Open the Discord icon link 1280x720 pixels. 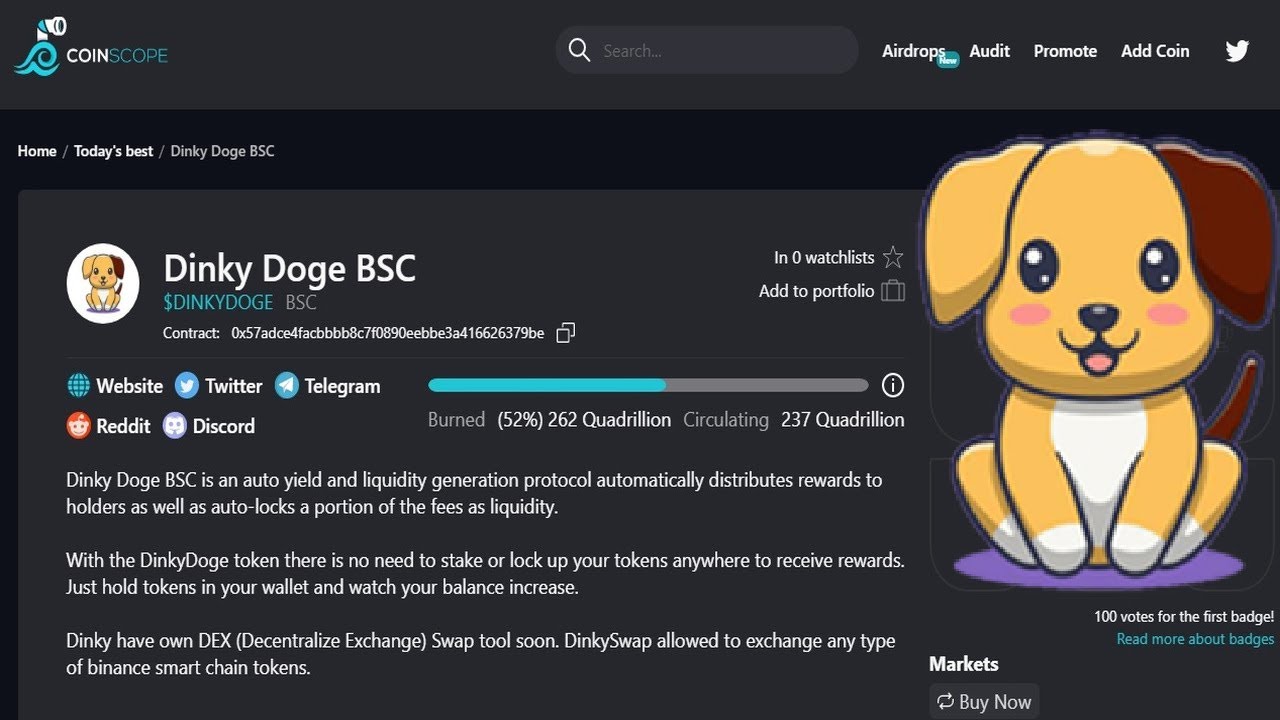(x=175, y=426)
